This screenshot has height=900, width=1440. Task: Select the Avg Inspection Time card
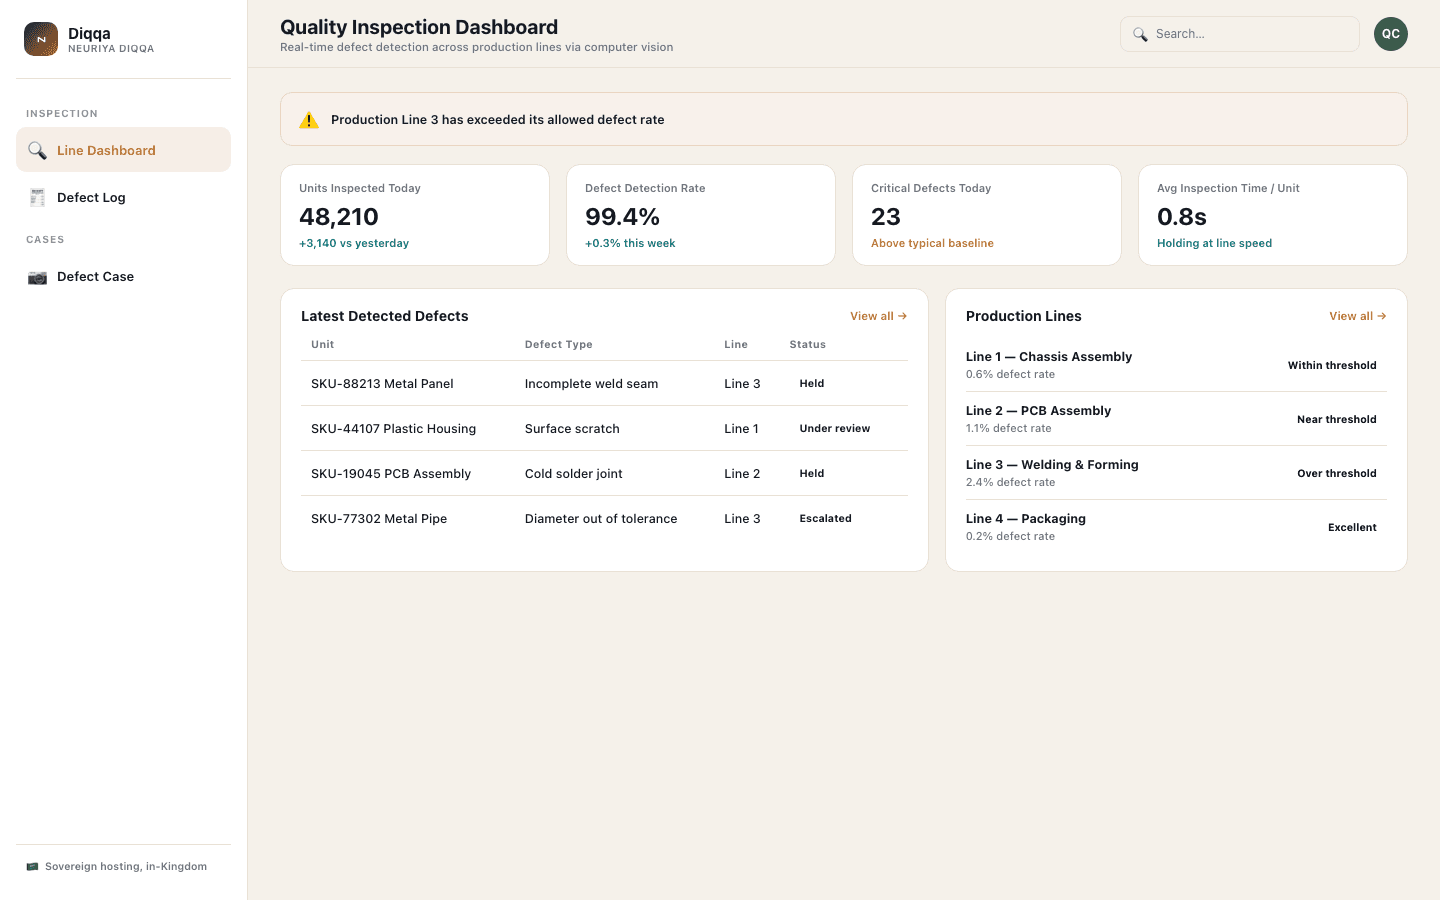pyautogui.click(x=1273, y=215)
